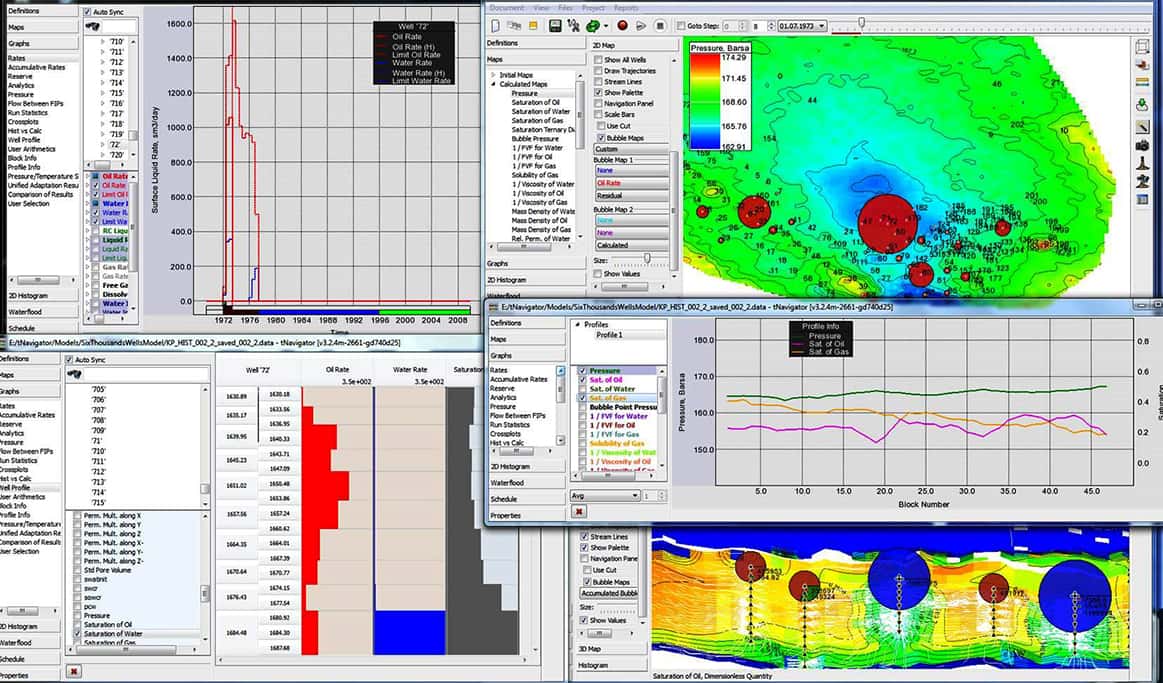Click the stop calculation icon in toolbar

tap(659, 26)
